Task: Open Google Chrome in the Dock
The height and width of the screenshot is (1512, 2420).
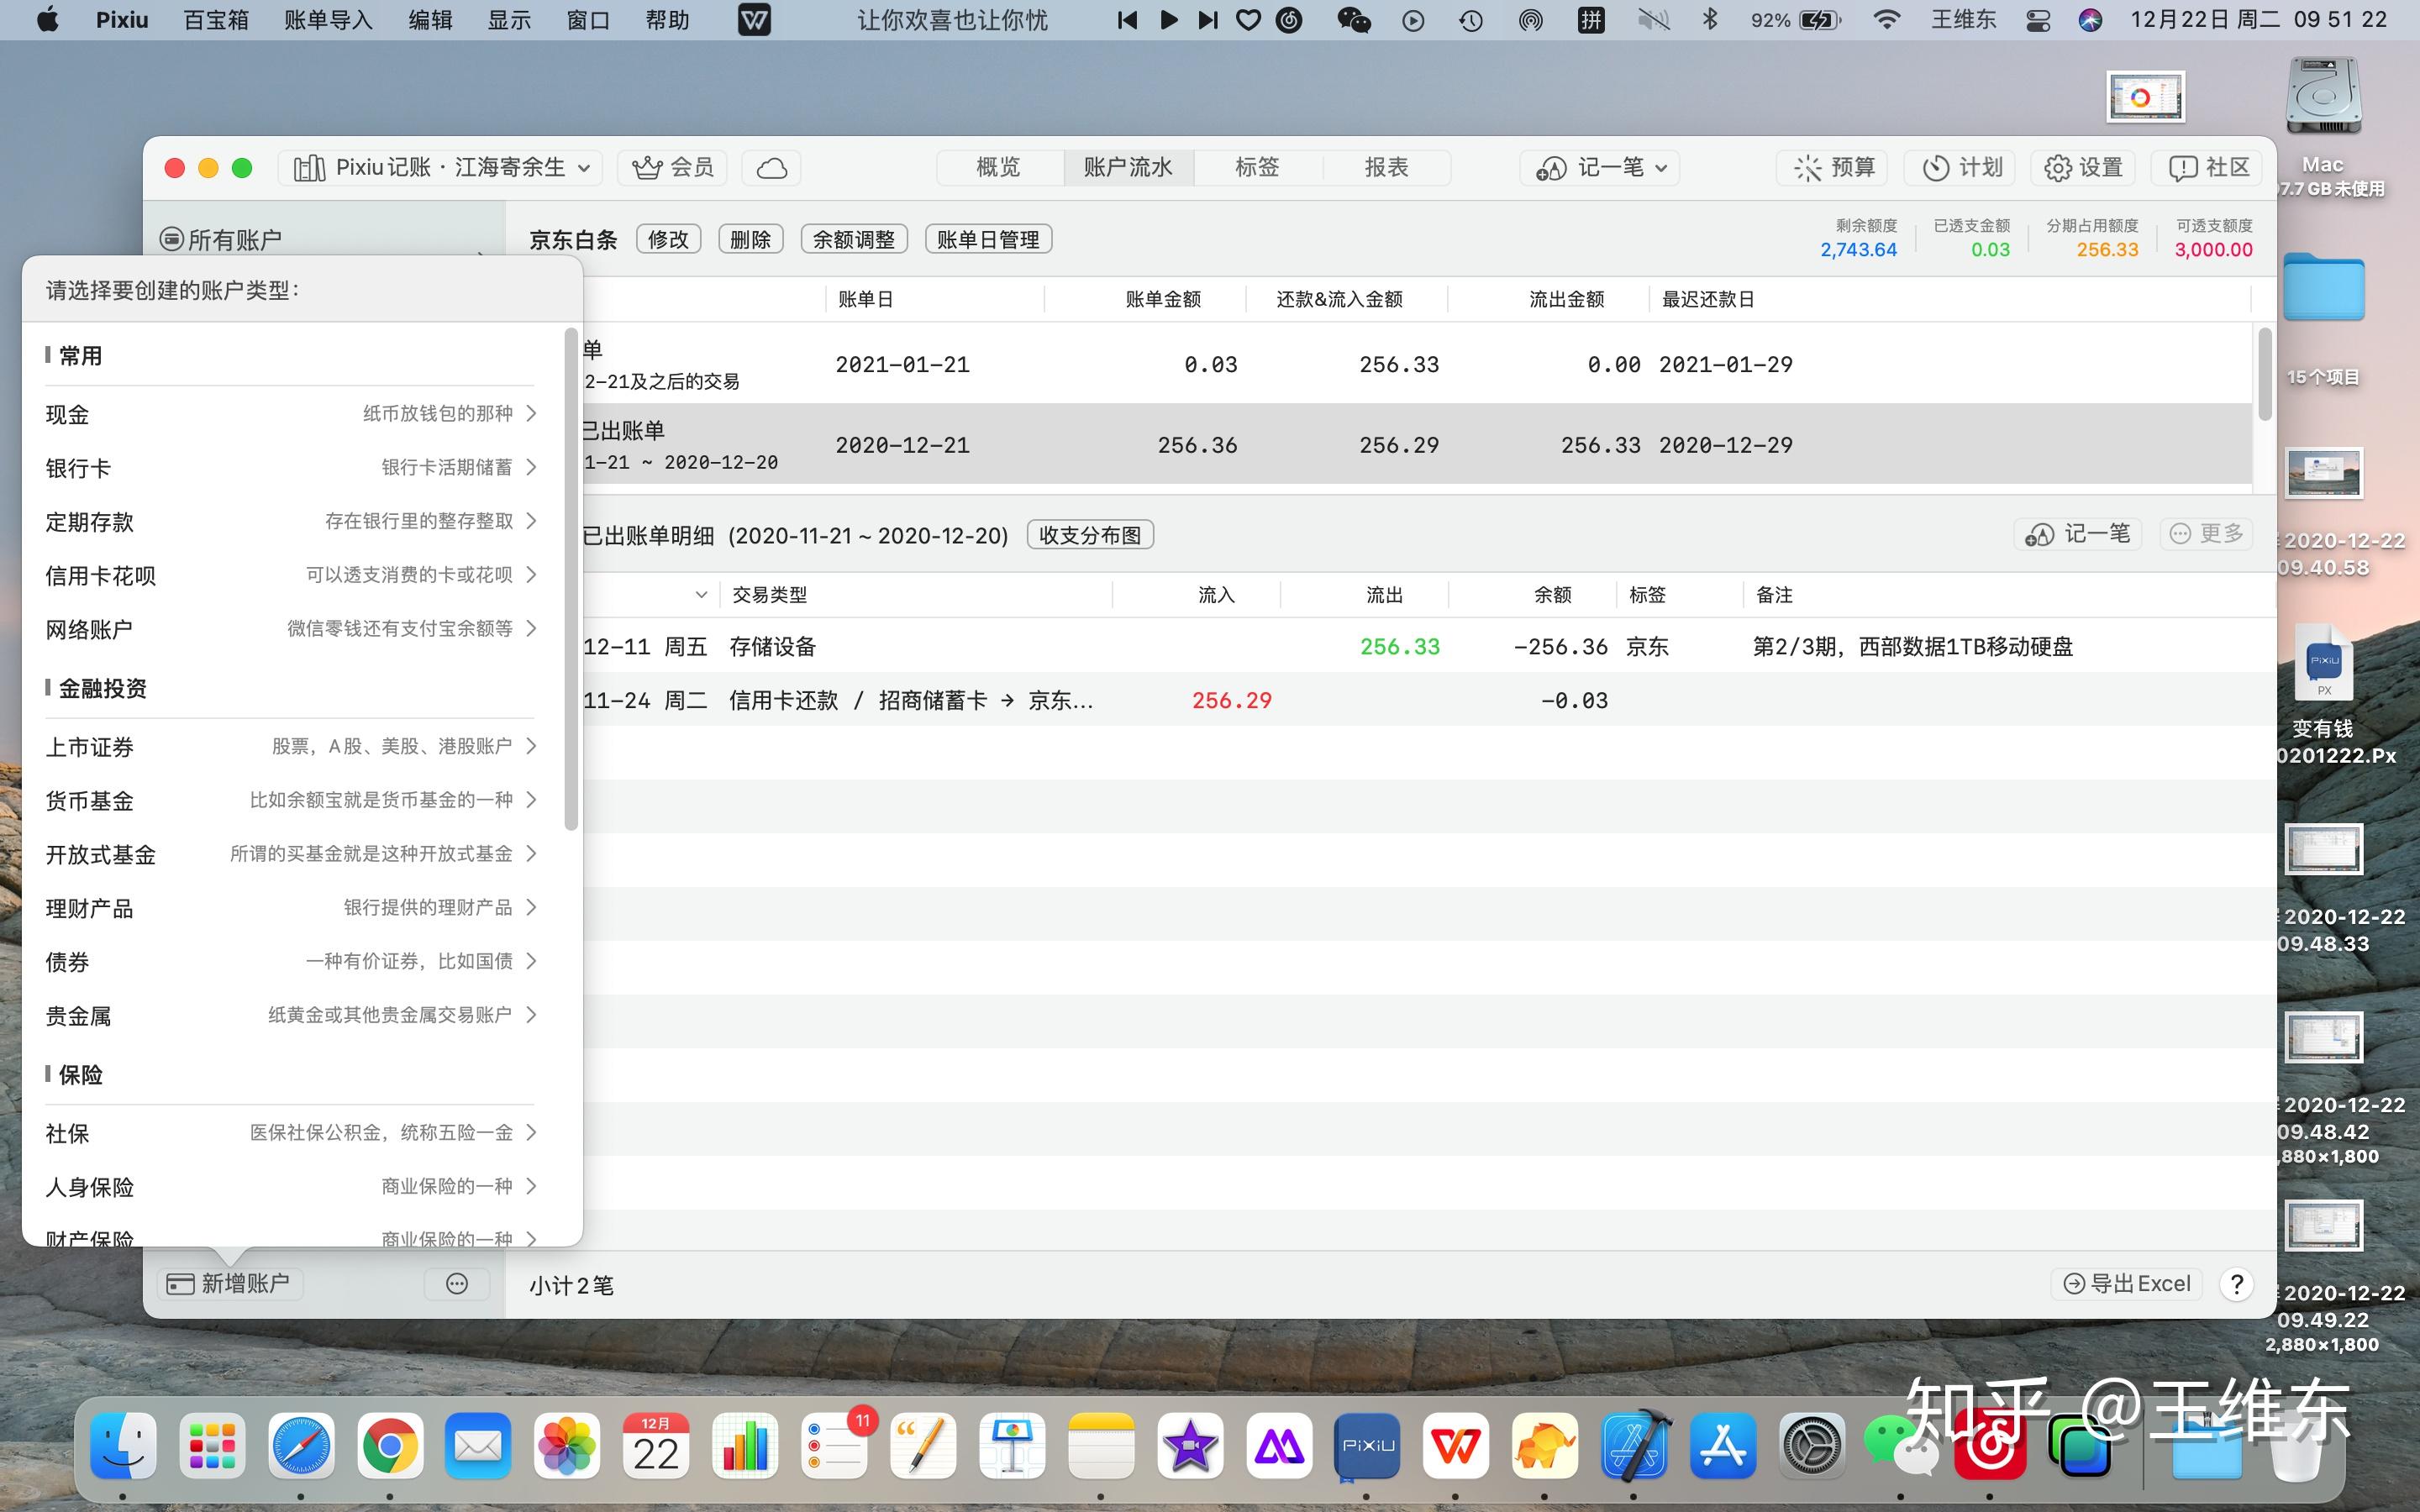Action: (390, 1446)
